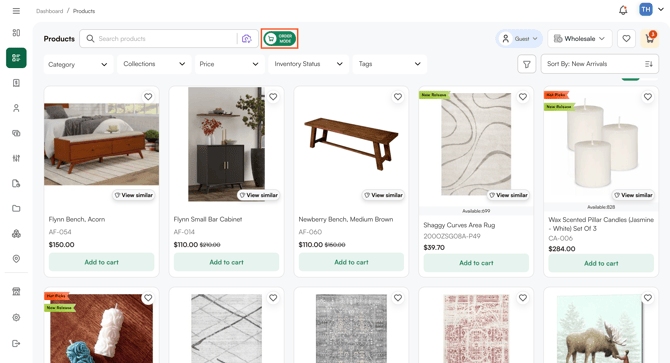Open the Guest customer dropdown
Viewport: 670px width, 363px height.
coord(519,39)
